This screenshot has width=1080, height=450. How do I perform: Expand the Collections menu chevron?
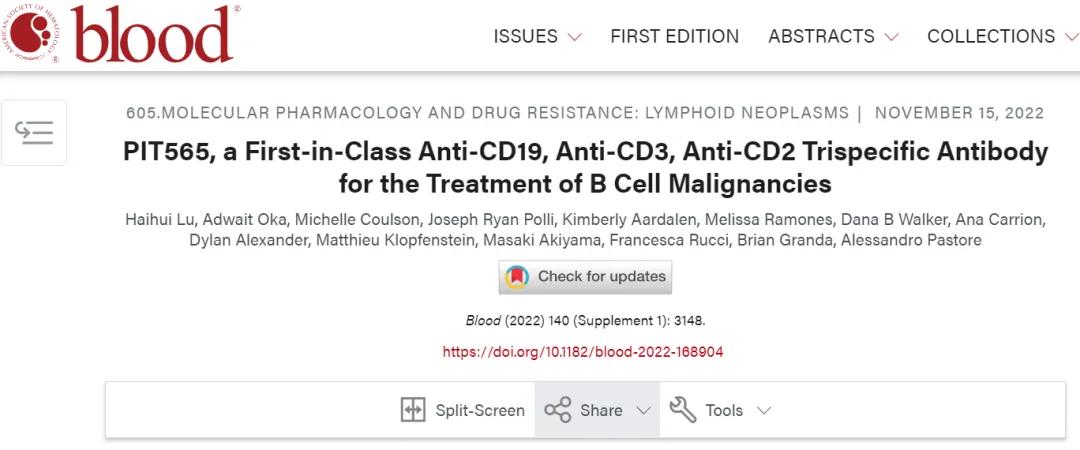[x=1069, y=37]
